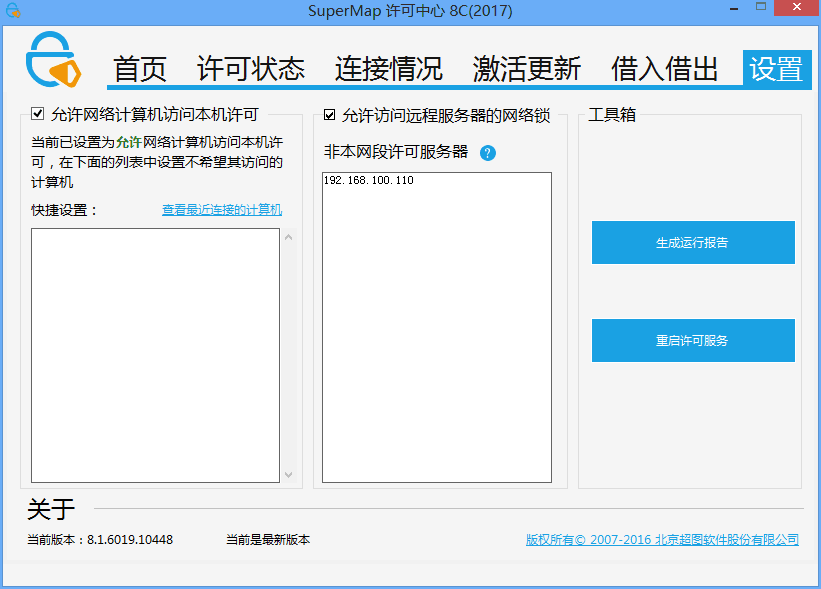Screen dimensions: 821x589
Task: Go to the 连接情况 tab
Action: 389,69
